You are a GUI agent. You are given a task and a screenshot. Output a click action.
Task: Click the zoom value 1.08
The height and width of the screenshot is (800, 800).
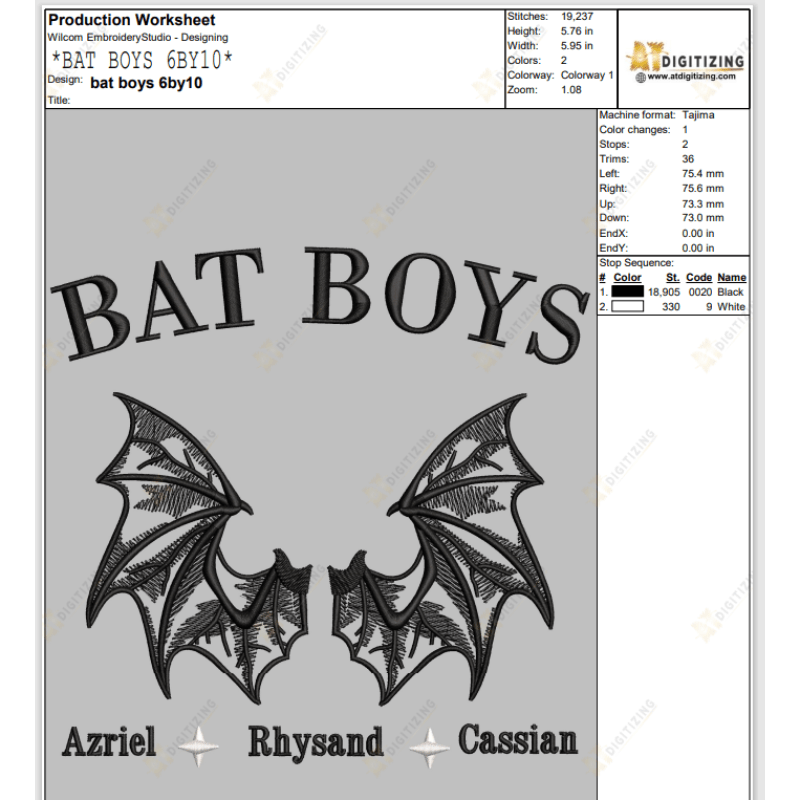click(571, 90)
